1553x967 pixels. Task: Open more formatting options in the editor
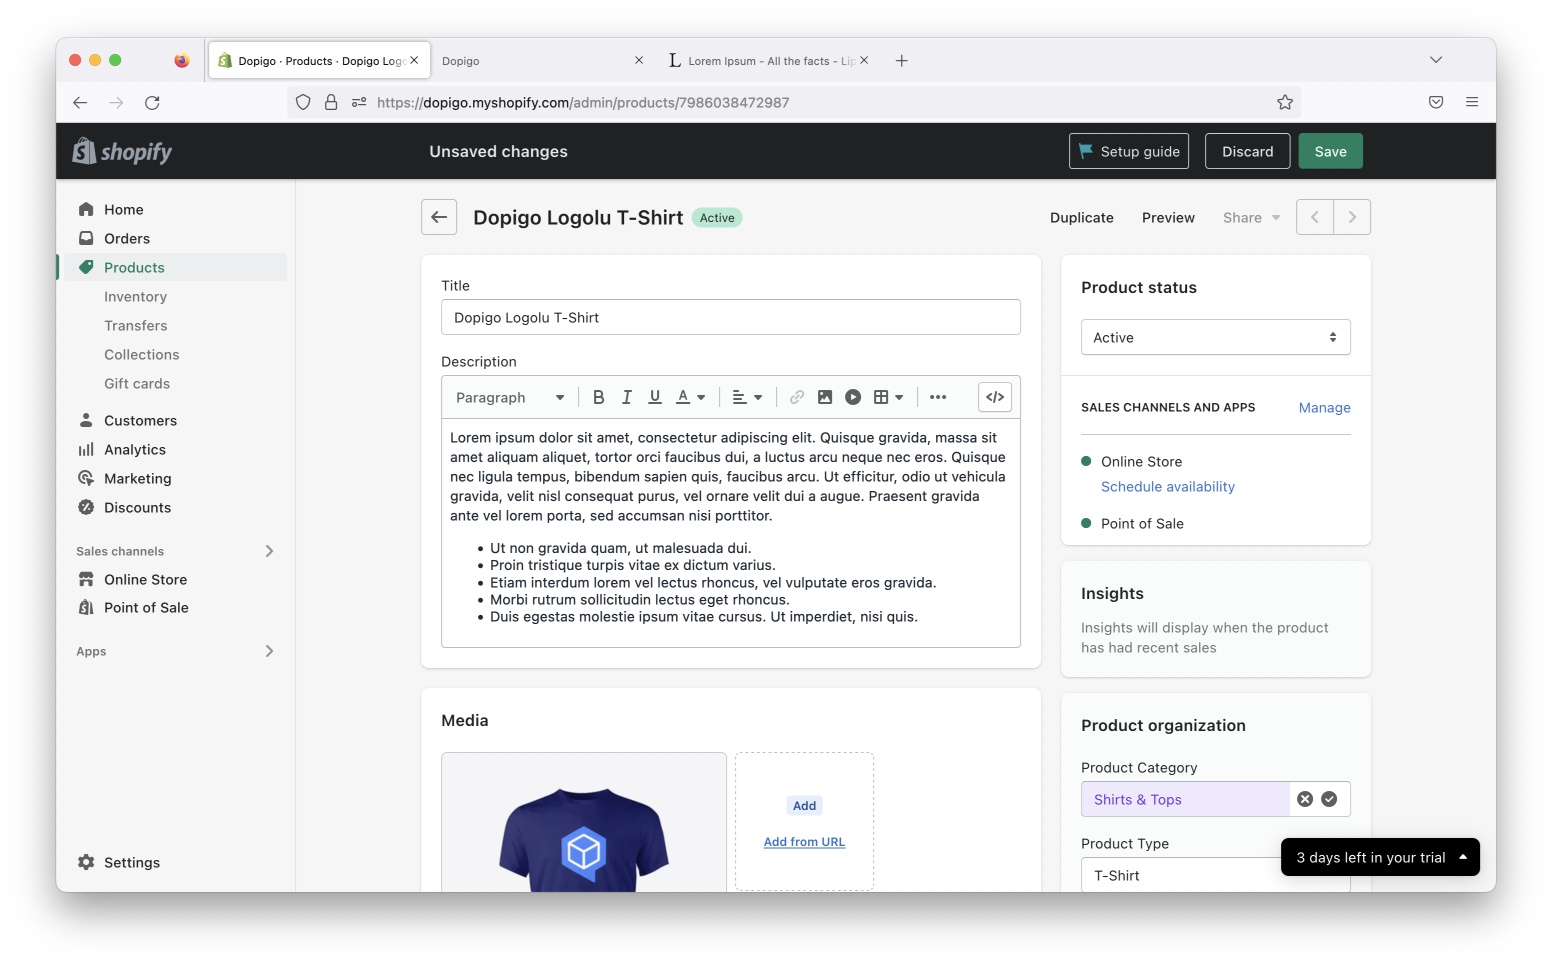(x=938, y=397)
